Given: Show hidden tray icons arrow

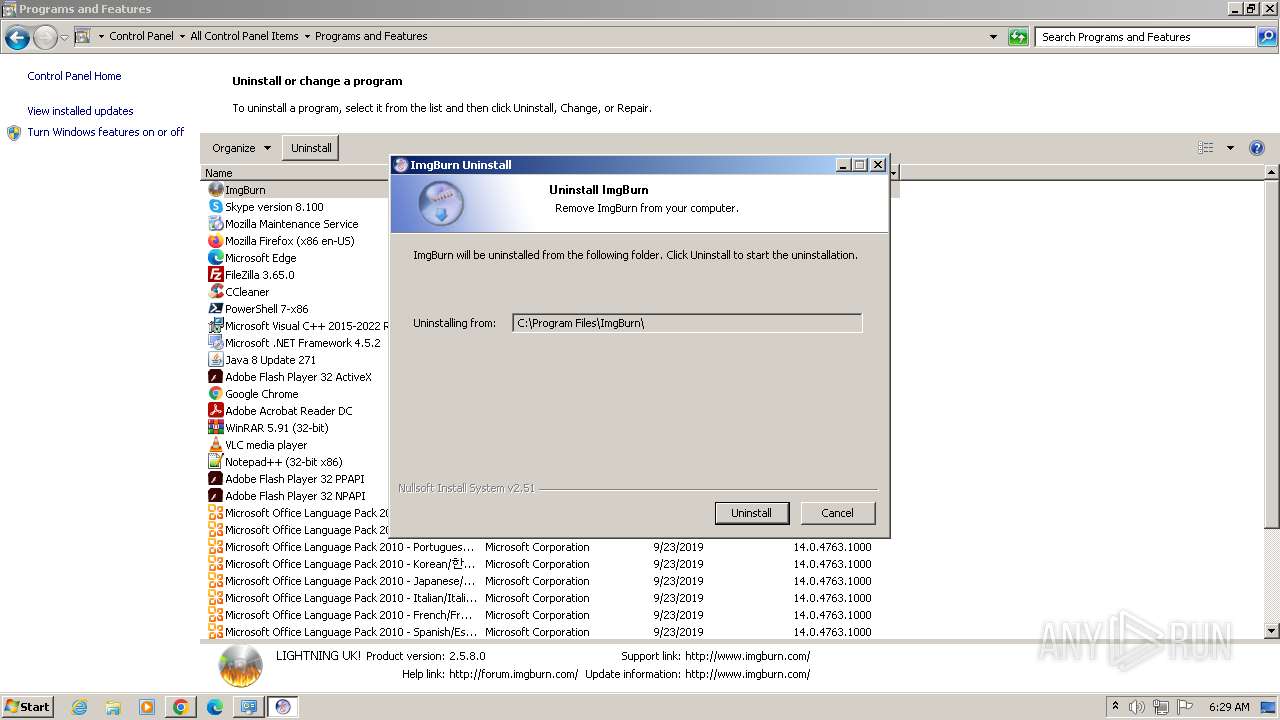Looking at the screenshot, I should 1115,707.
